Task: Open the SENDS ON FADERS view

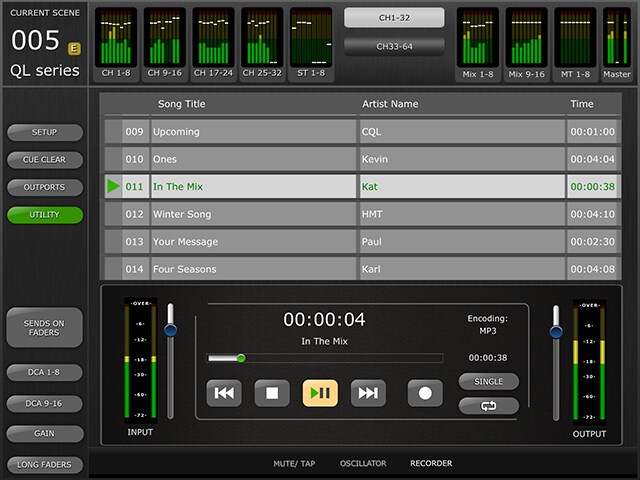Action: pos(44,327)
